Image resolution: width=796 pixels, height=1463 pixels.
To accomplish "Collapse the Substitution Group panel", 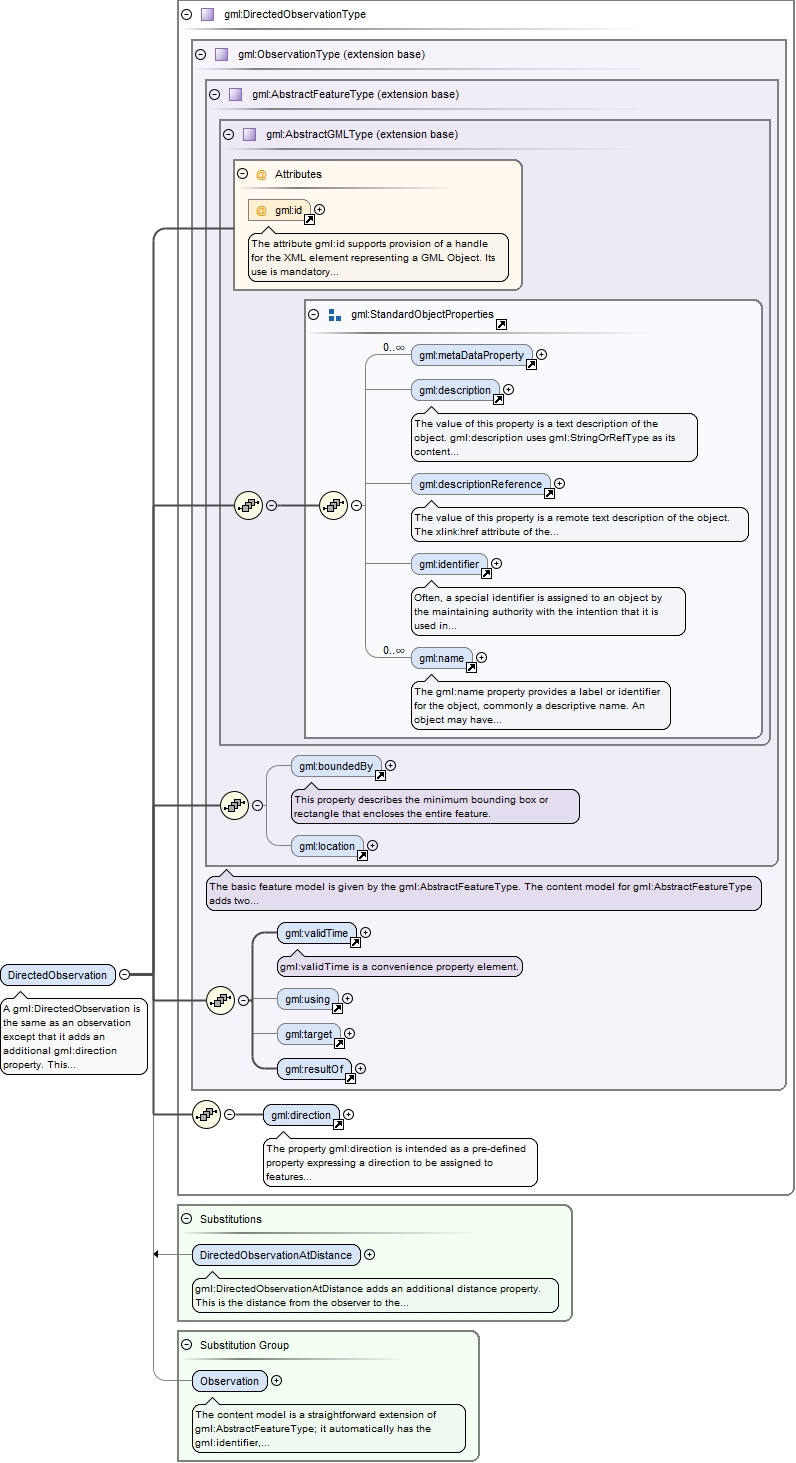I will (x=187, y=1345).
